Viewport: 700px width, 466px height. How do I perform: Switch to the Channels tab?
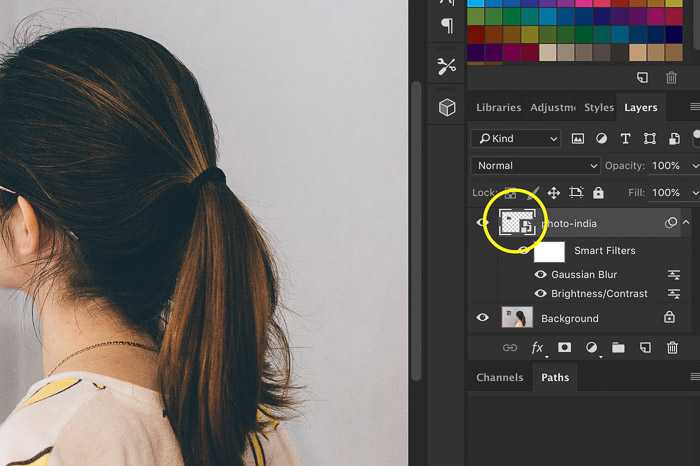pos(500,377)
